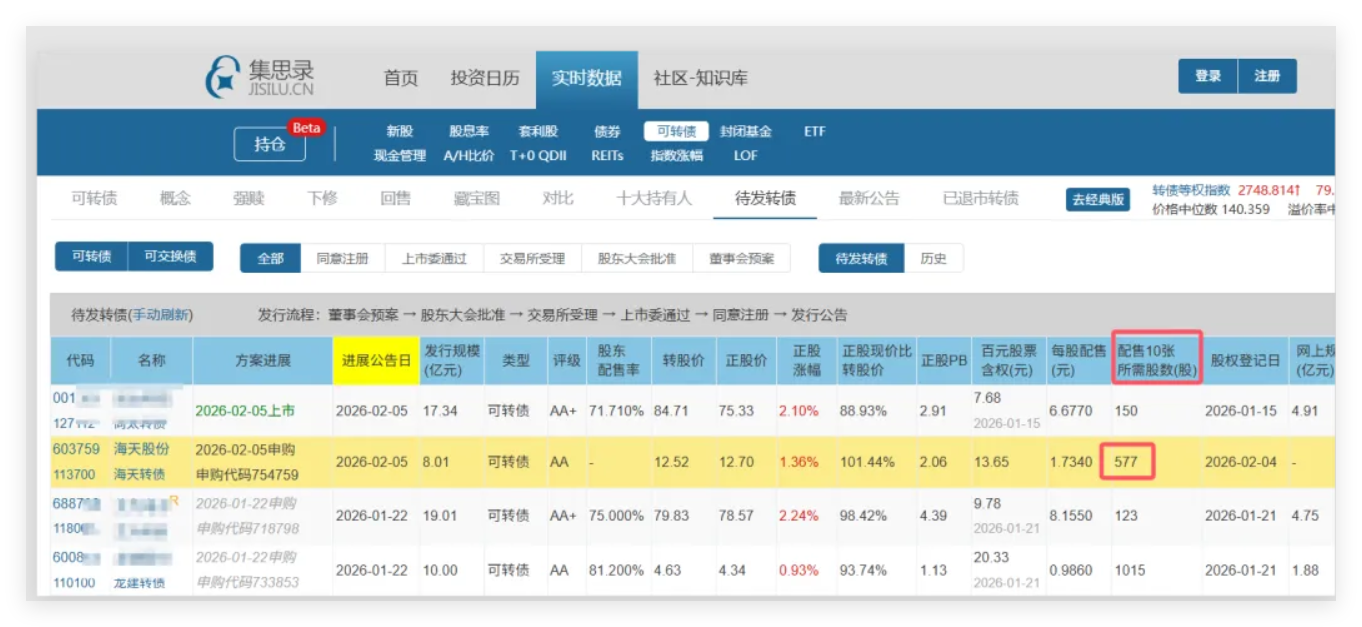Sort by the 进展公告日 column header

[375, 360]
